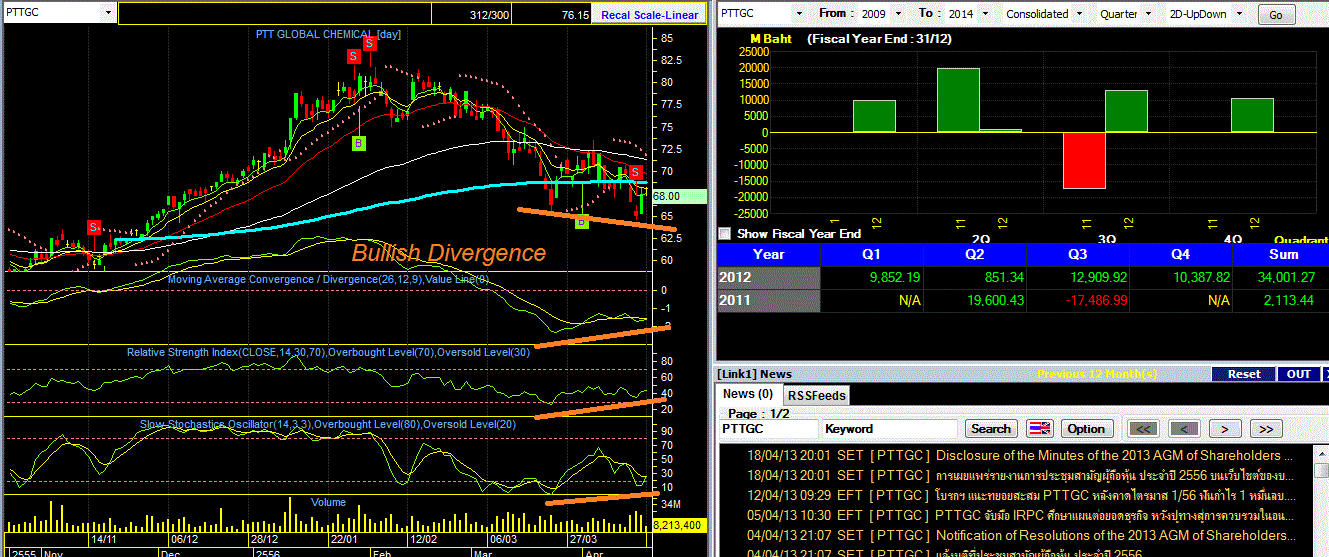Open the financials symbol PTTGC dropdown
The width and height of the screenshot is (1329, 557).
point(799,14)
